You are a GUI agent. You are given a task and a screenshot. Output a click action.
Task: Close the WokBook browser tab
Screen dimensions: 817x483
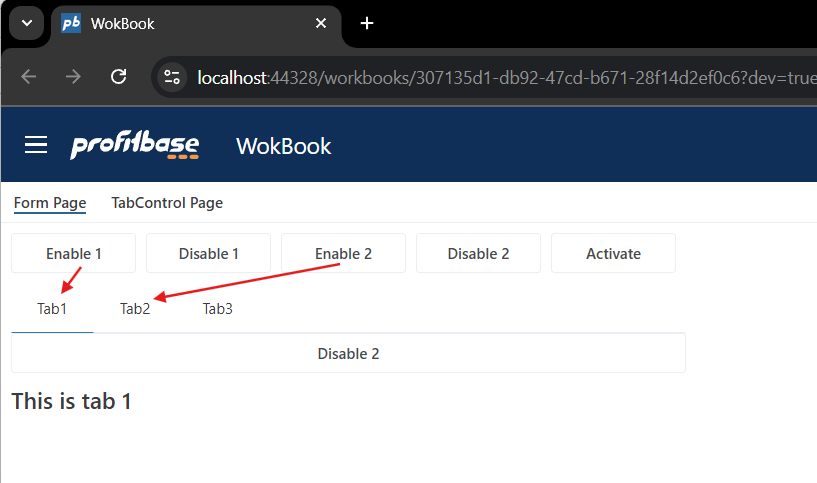click(322, 23)
